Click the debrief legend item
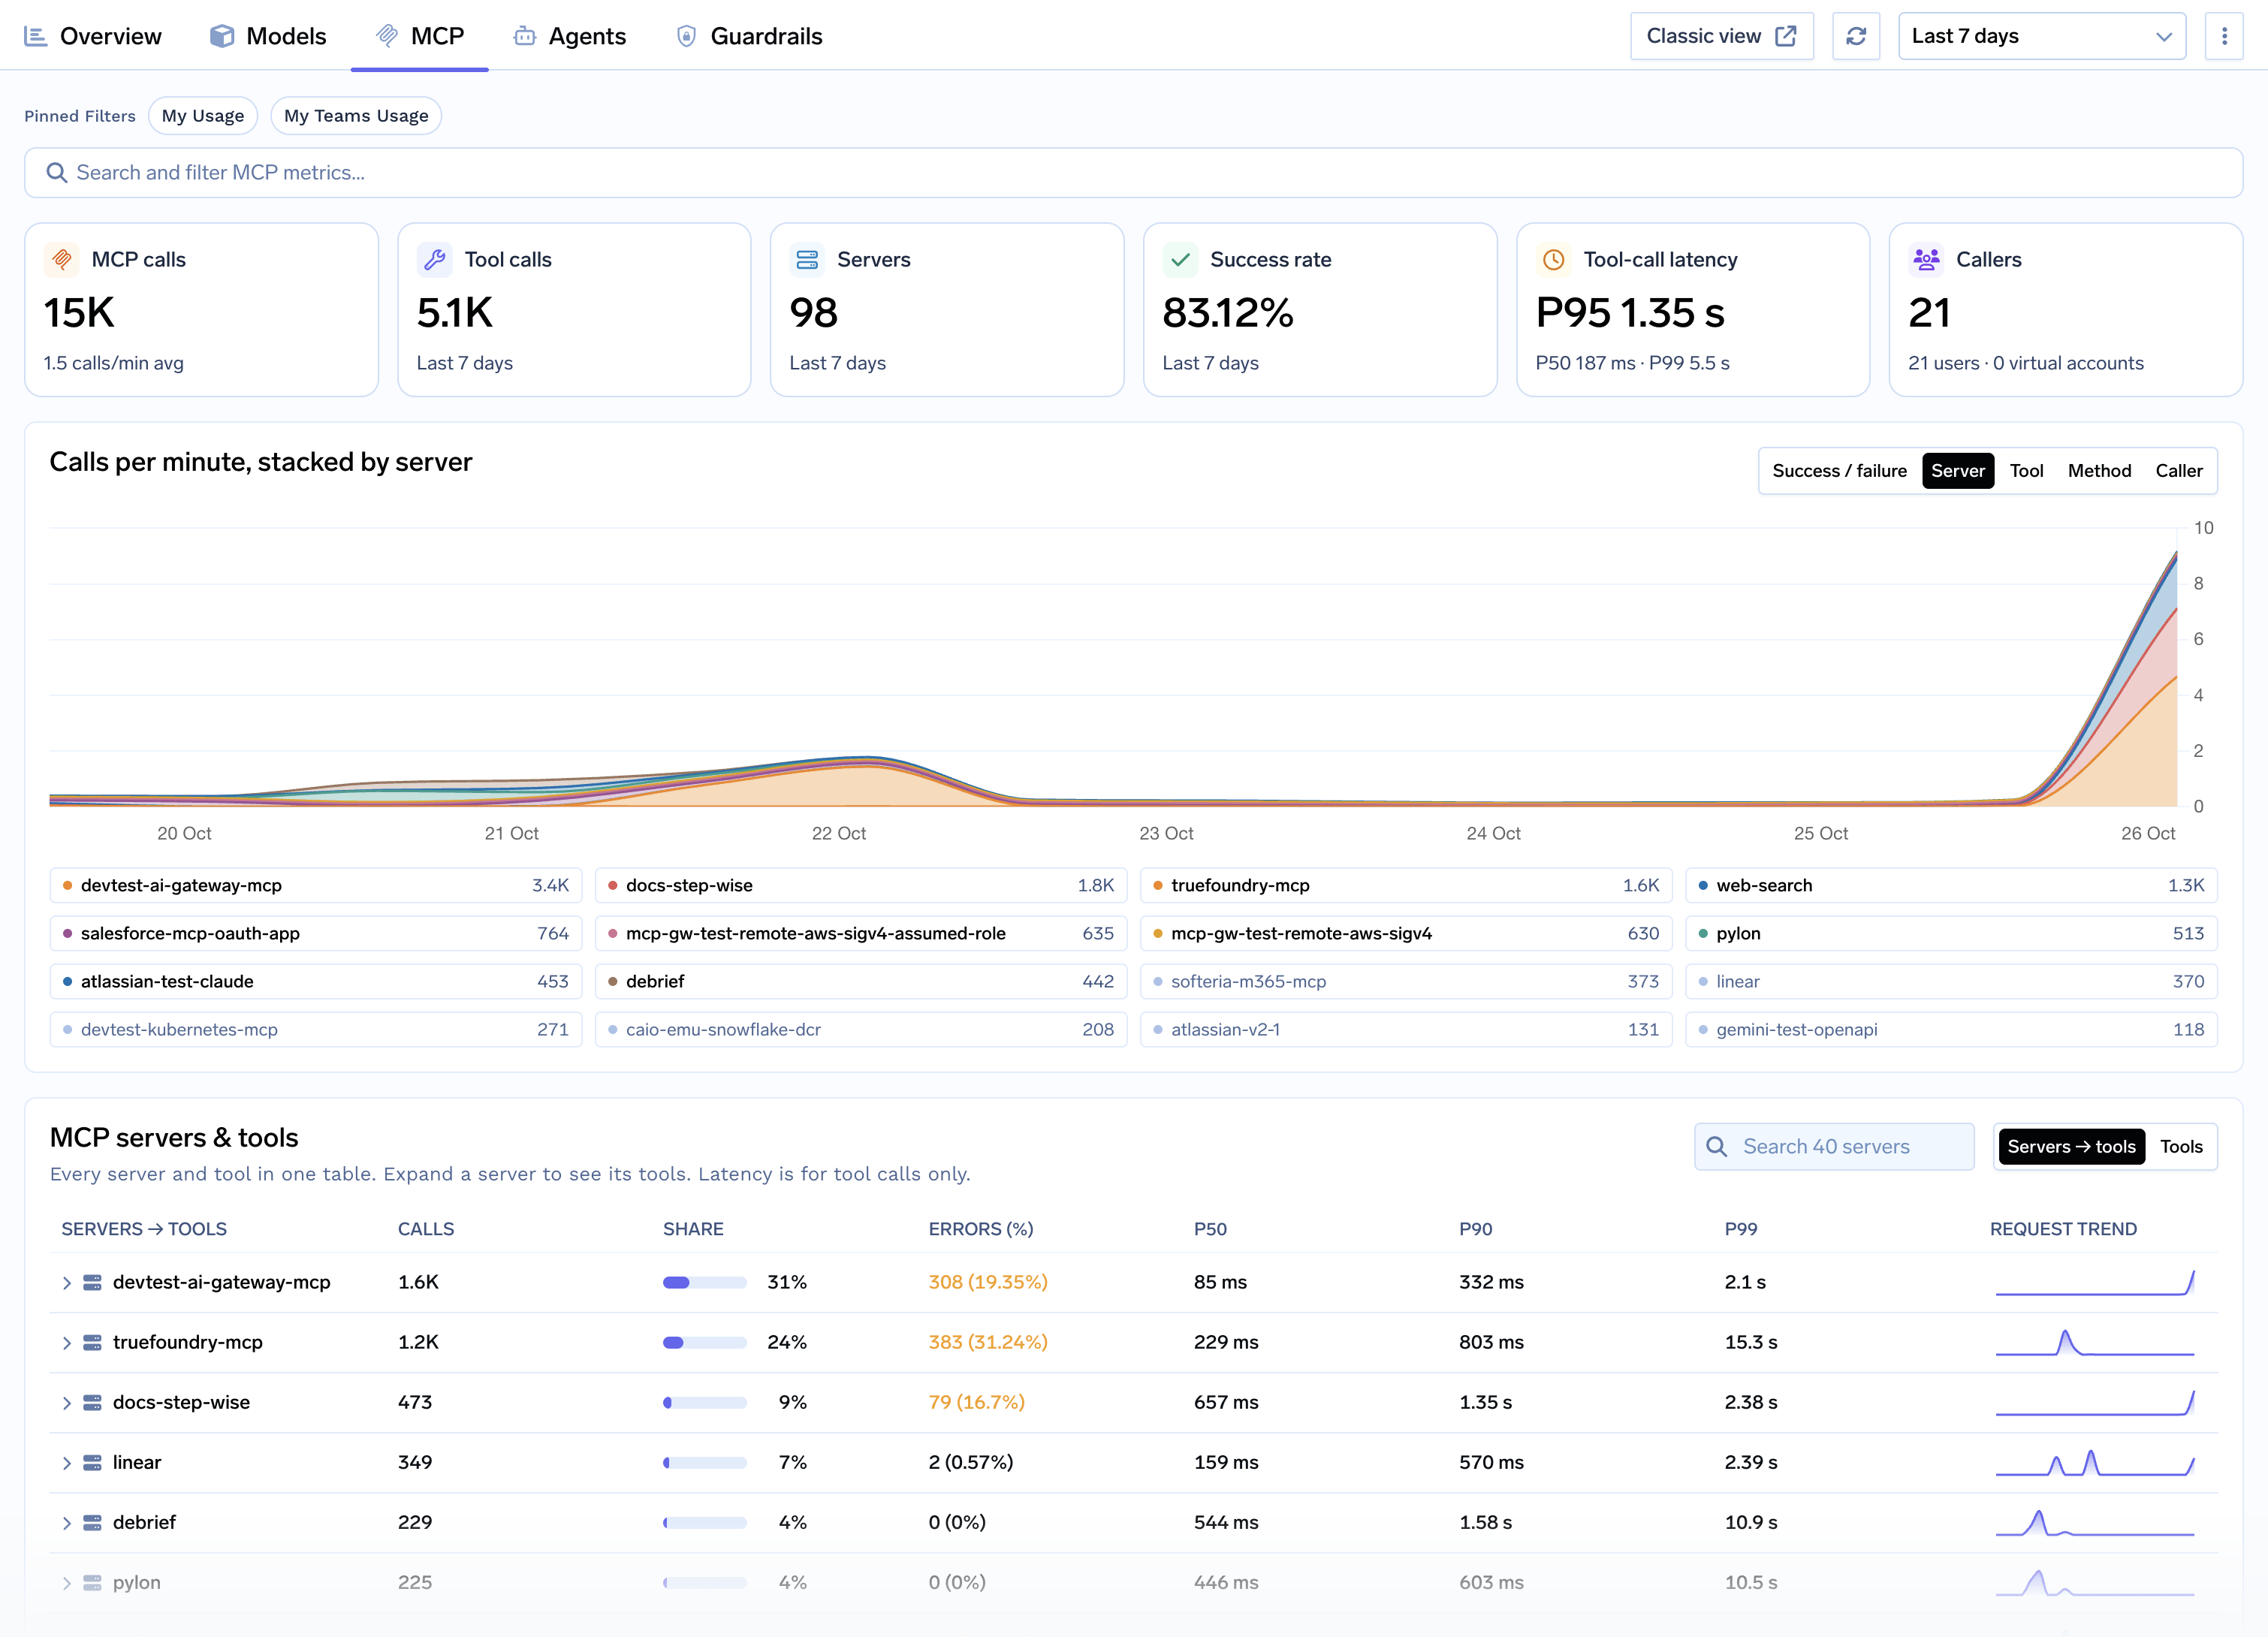Image resolution: width=2268 pixels, height=1637 pixels. pos(861,981)
